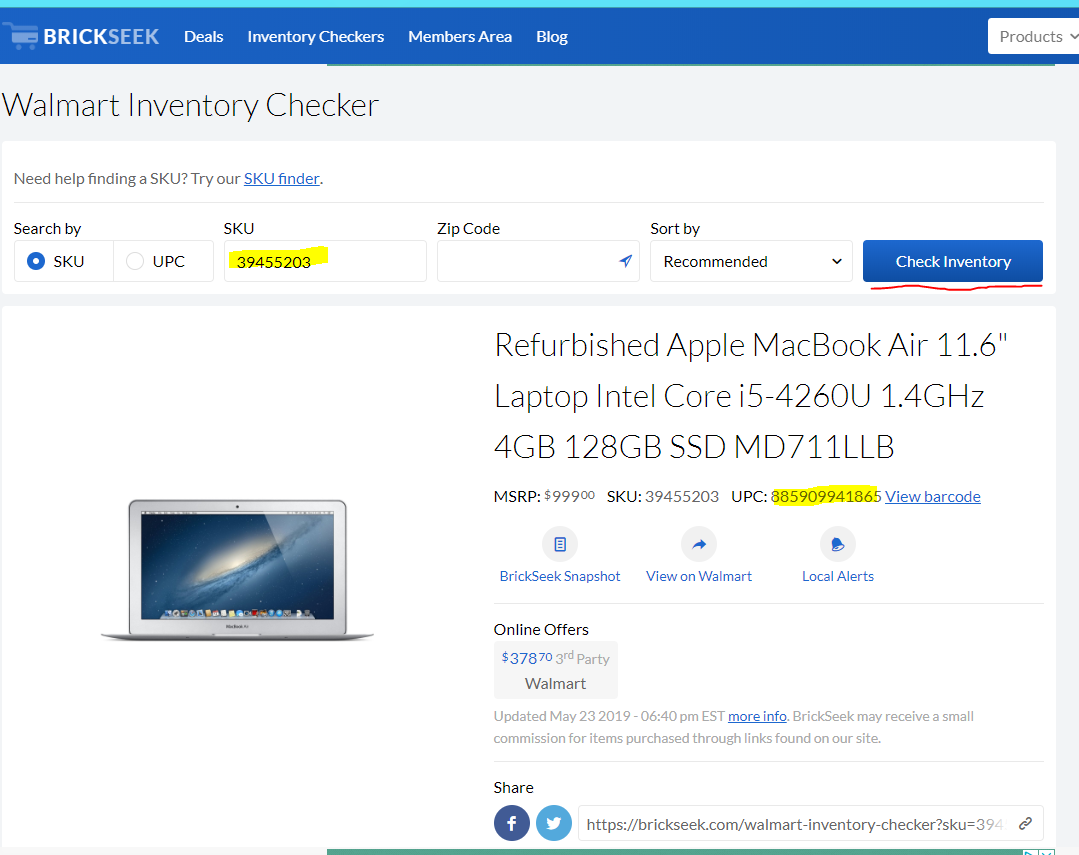The width and height of the screenshot is (1079, 855).
Task: Open the BrickSeek Snapshot icon
Action: point(560,545)
